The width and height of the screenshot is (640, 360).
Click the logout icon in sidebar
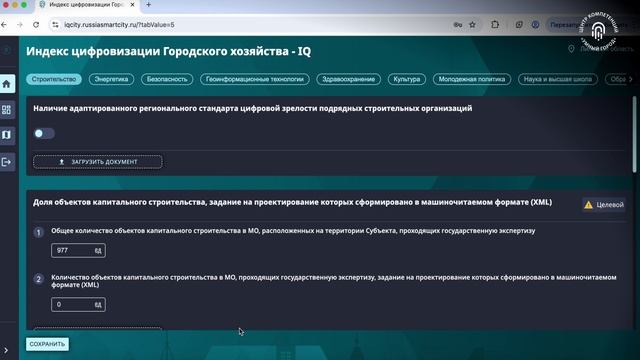click(x=7, y=162)
